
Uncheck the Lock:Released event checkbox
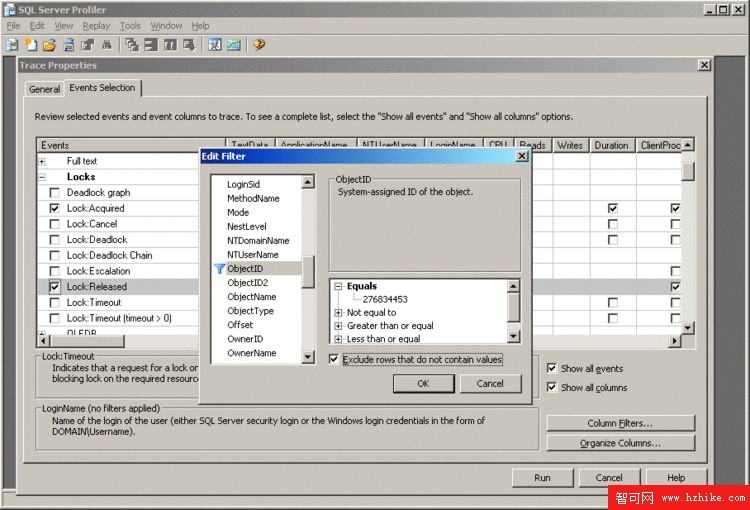point(55,287)
